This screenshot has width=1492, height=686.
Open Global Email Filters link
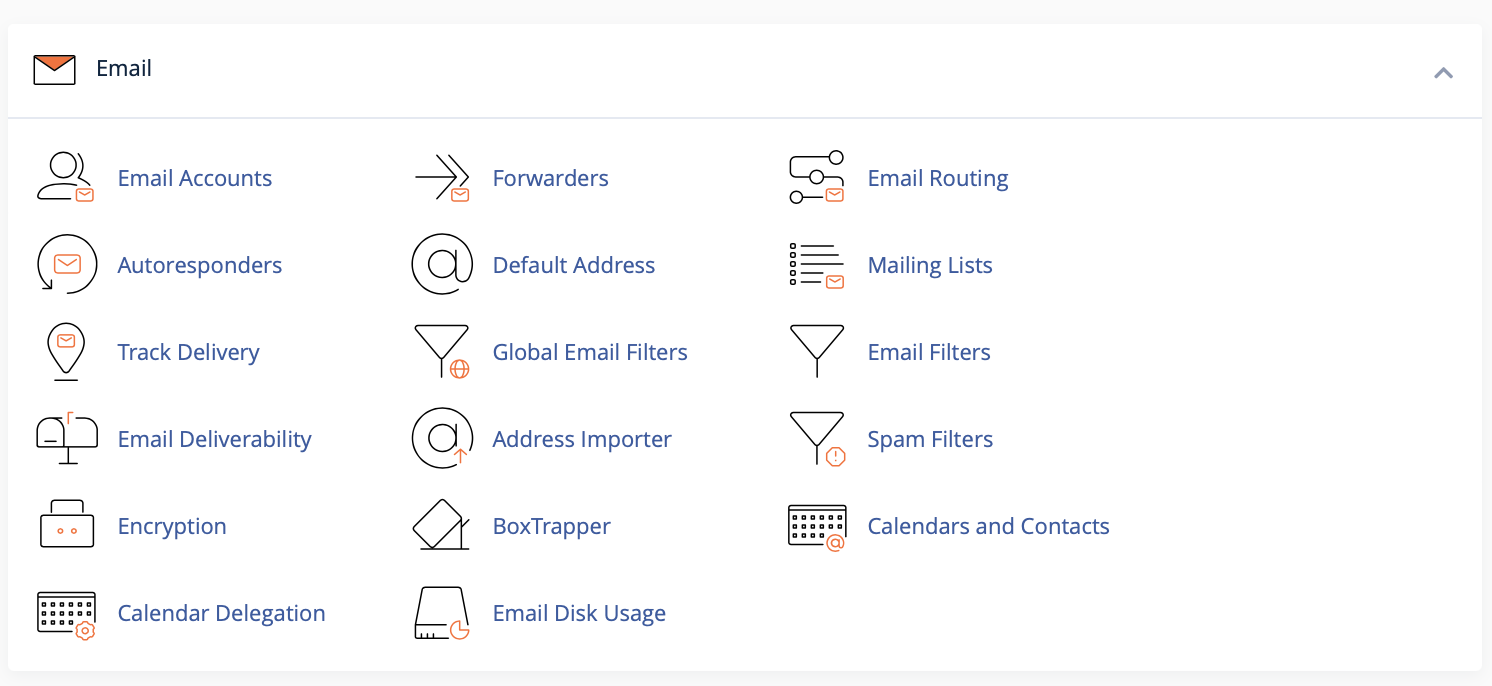(590, 352)
